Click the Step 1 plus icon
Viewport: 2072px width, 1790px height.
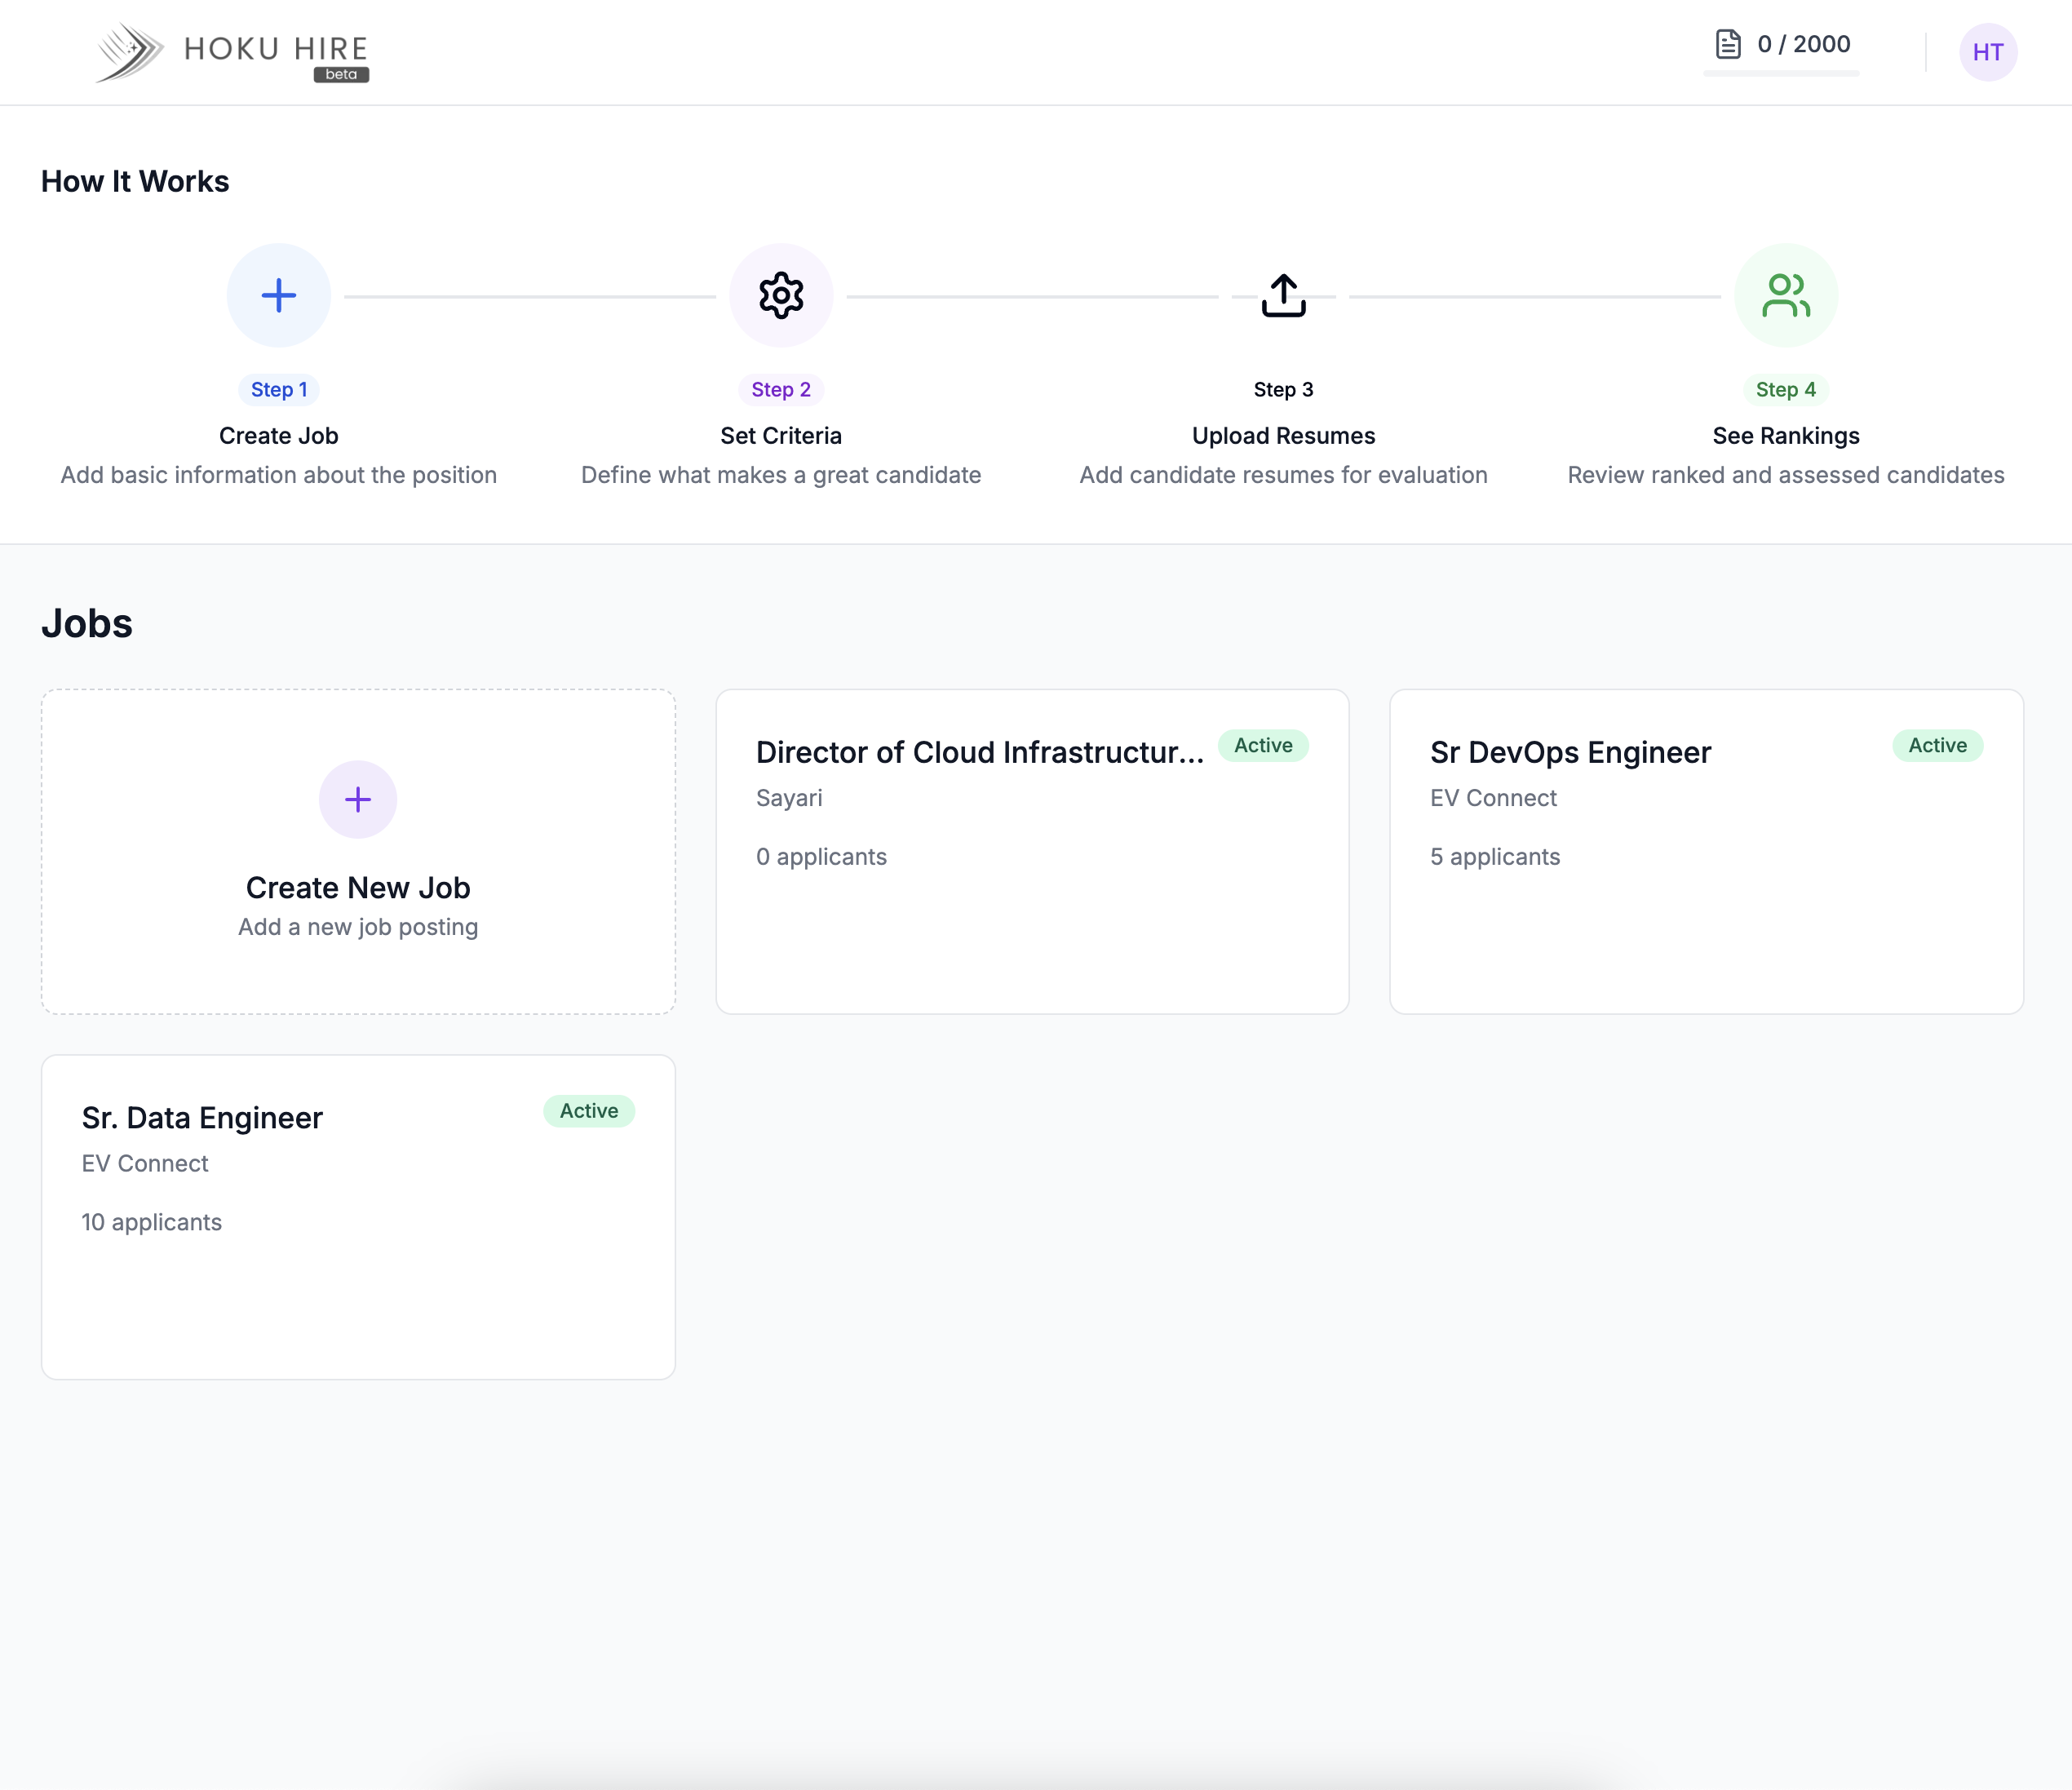(278, 295)
